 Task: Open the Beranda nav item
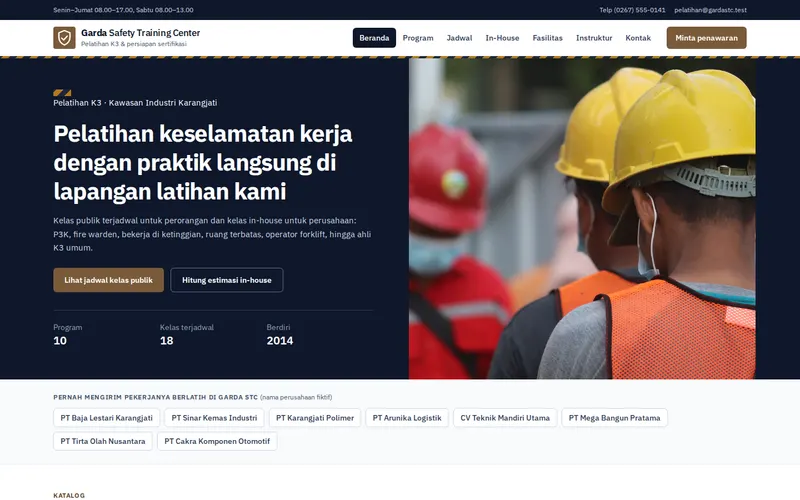pyautogui.click(x=374, y=38)
